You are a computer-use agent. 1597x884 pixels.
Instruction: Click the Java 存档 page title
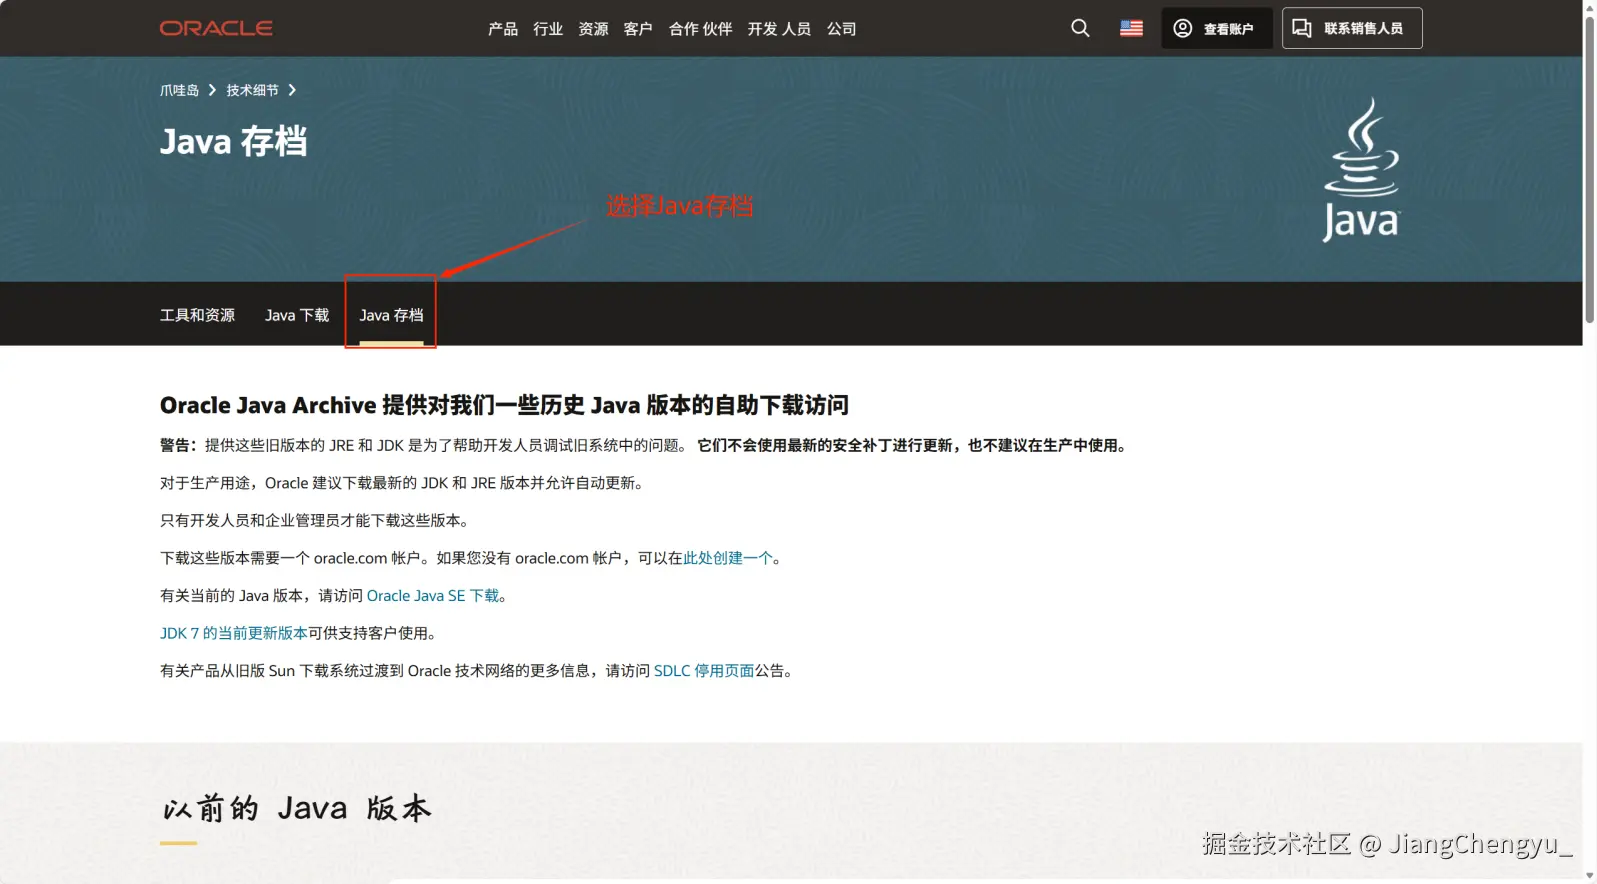pyautogui.click(x=233, y=142)
